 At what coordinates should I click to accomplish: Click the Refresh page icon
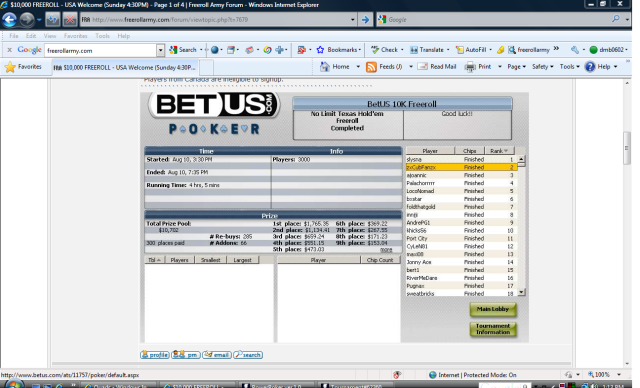(53, 19)
